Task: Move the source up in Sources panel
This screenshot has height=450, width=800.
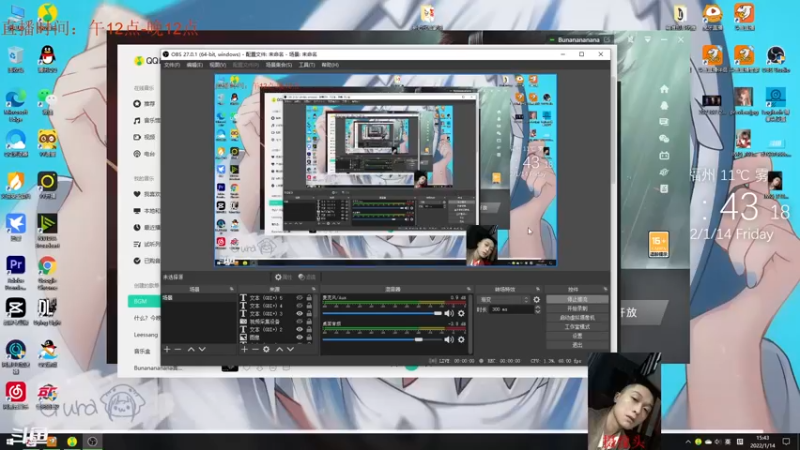Action: (279, 349)
